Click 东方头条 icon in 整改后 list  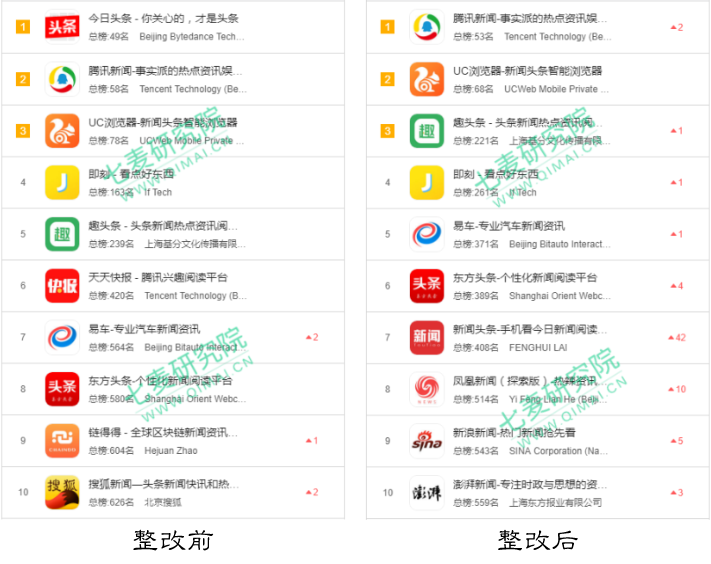(x=427, y=286)
